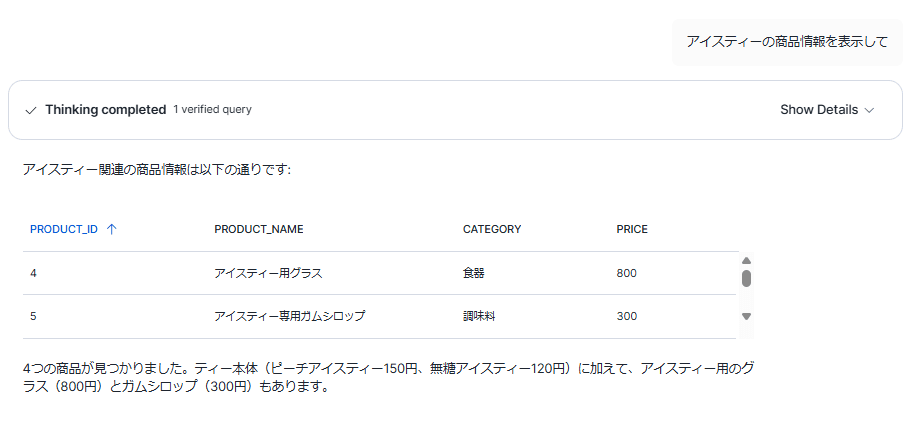
Task: Click the user message bubble about アイスティー
Action: (x=786, y=42)
